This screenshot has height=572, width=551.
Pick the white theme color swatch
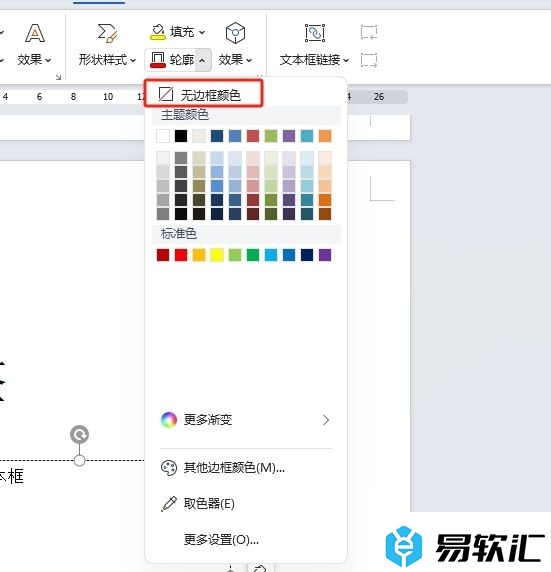click(x=163, y=136)
